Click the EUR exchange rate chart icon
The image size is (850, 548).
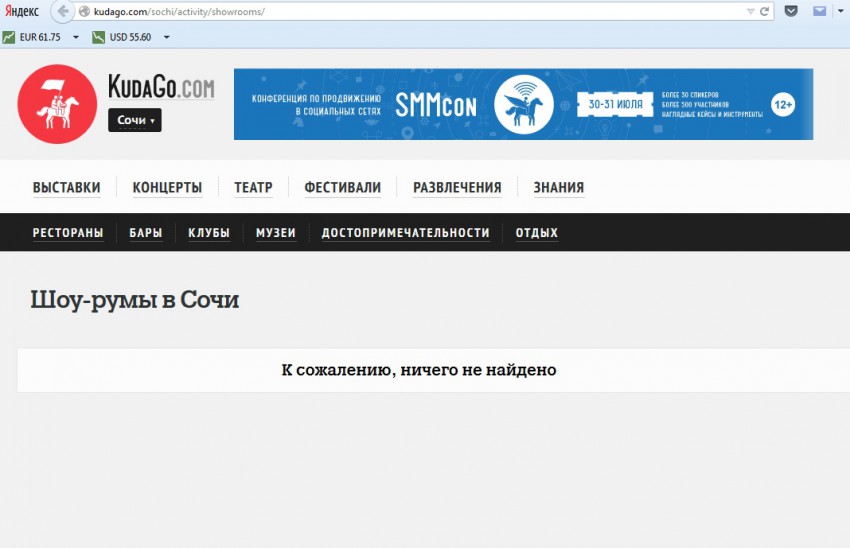[x=9, y=37]
